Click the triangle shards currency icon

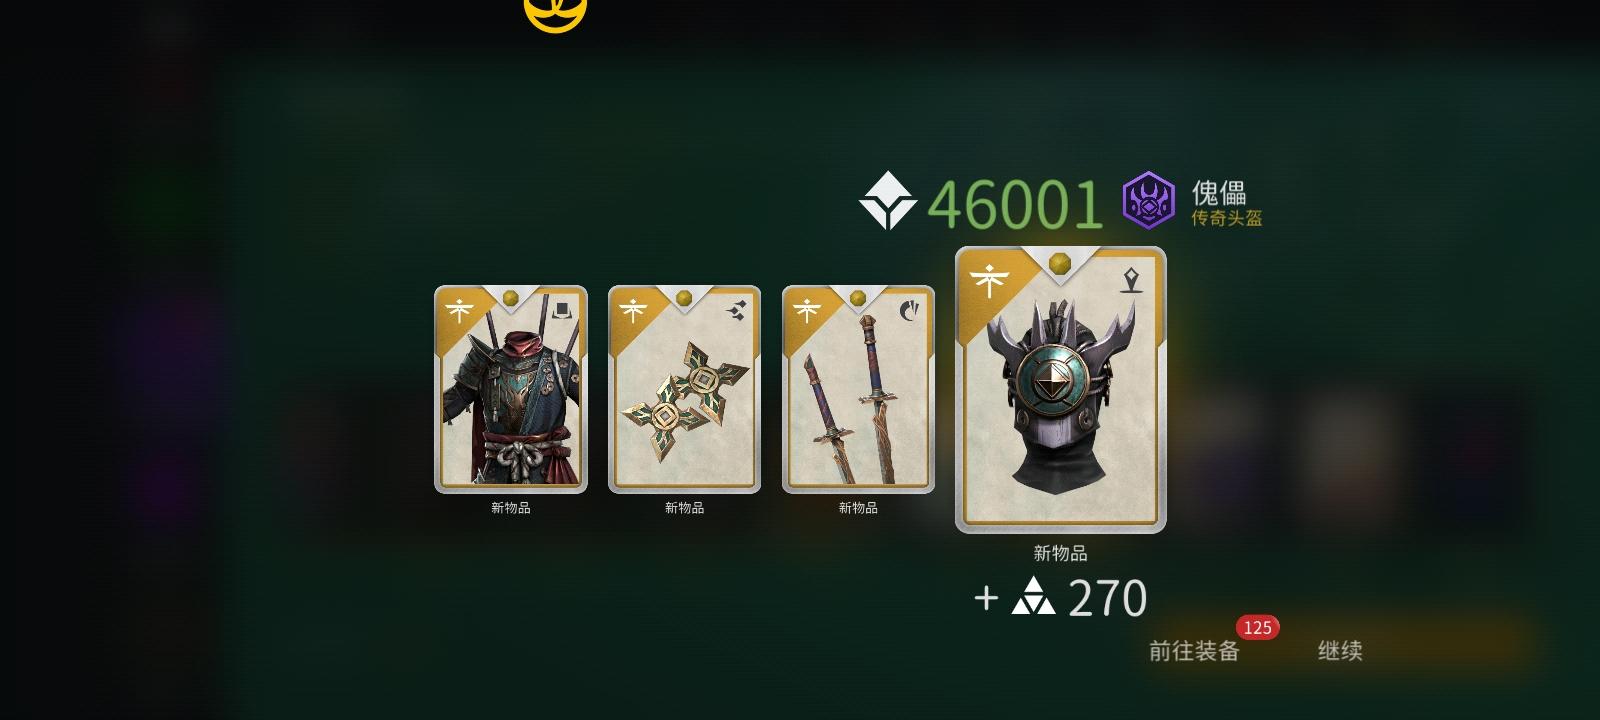1033,596
